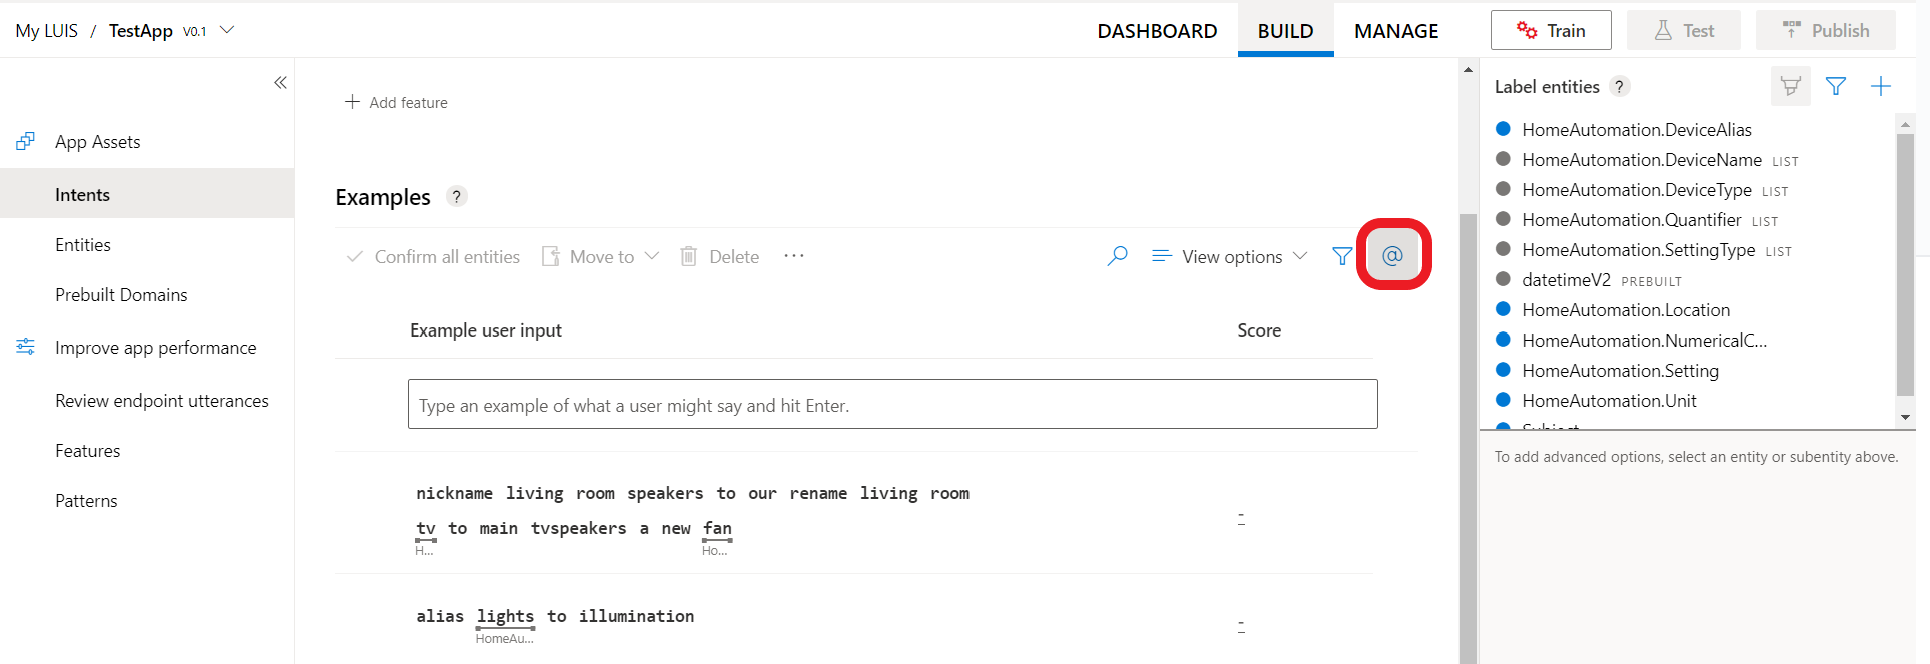This screenshot has width=1930, height=664.
Task: Click the plus icon of Add feature
Action: pos(352,102)
